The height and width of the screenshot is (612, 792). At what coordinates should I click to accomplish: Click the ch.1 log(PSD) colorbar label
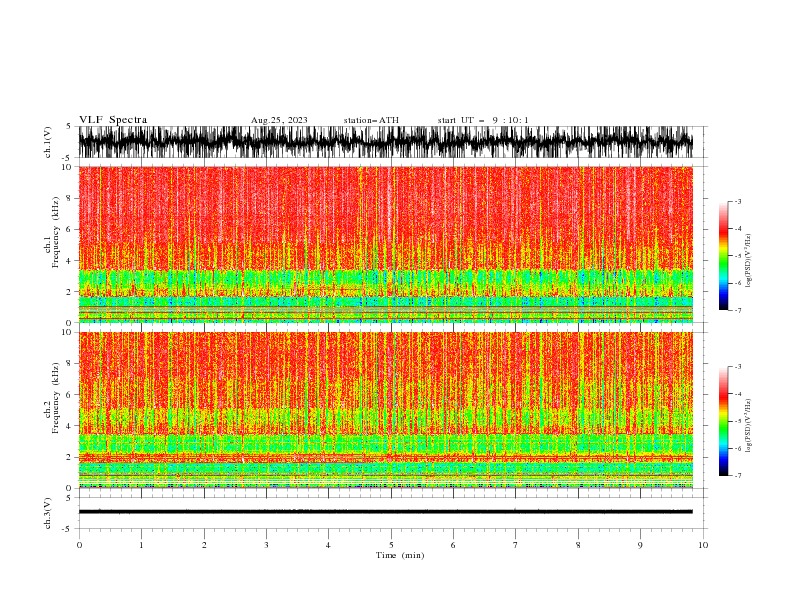click(x=748, y=261)
